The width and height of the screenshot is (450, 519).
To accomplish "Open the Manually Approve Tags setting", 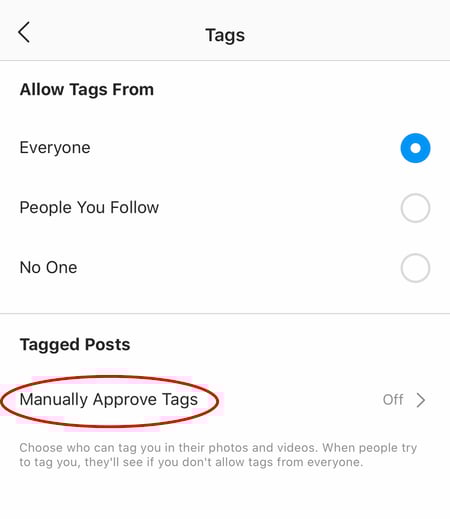I will [225, 400].
